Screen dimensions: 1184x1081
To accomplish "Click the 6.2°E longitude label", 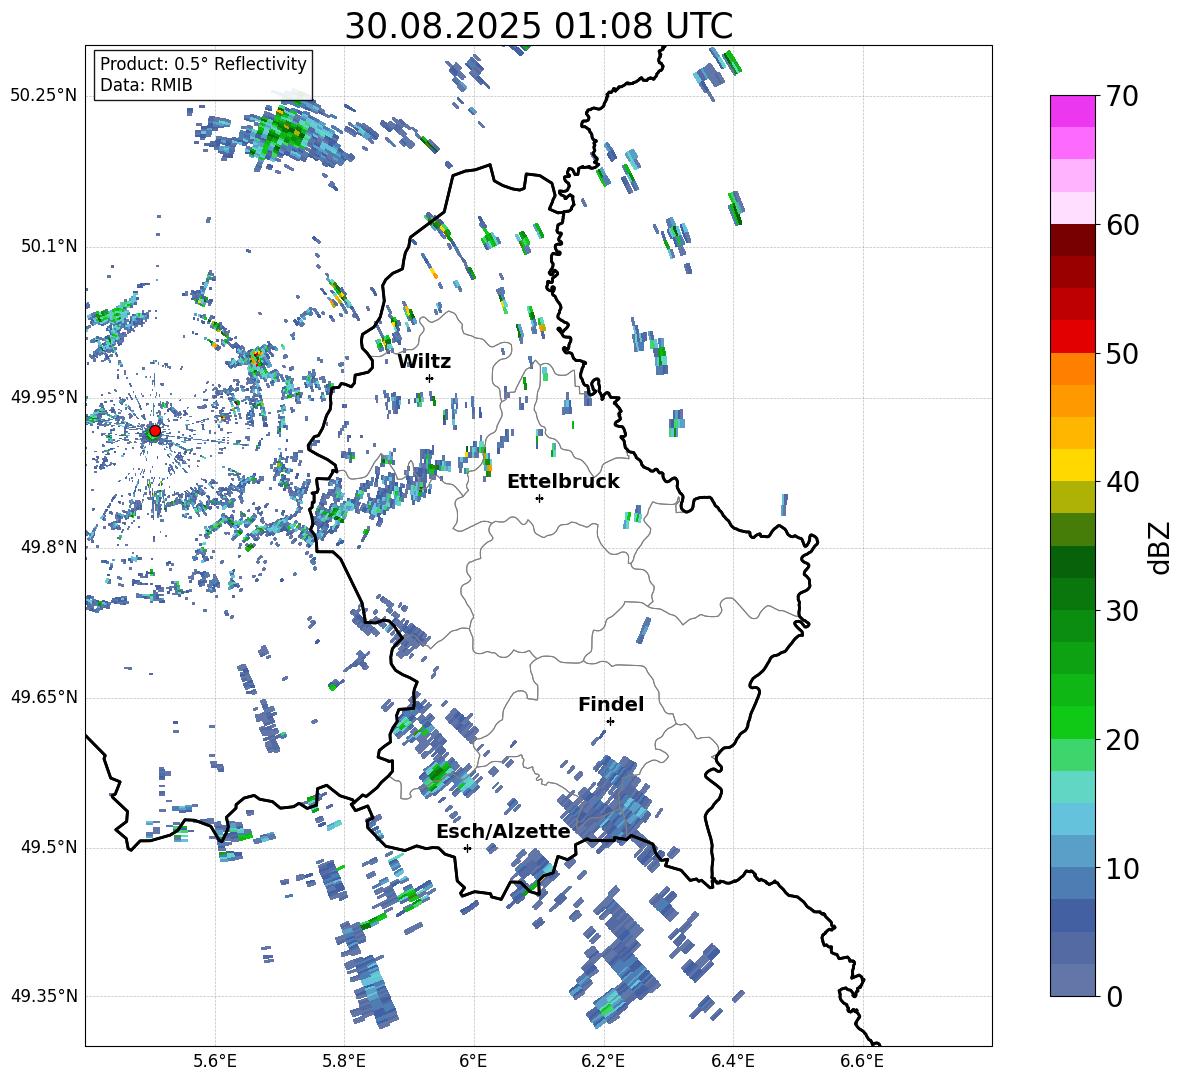I will 603,1061.
